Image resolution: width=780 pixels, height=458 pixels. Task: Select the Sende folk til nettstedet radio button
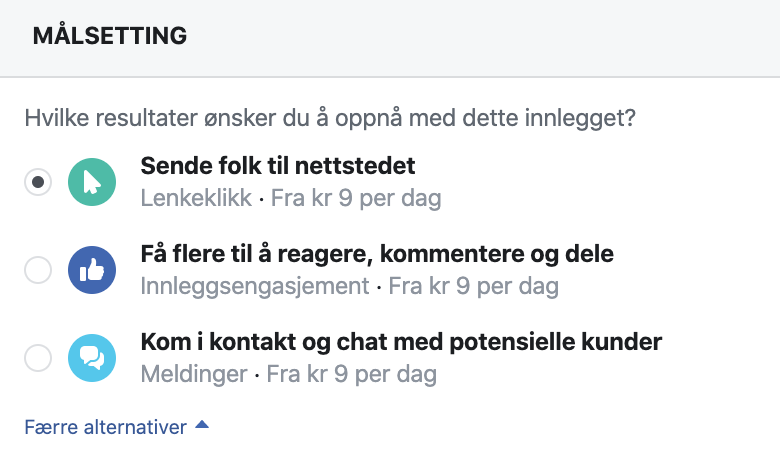38,182
